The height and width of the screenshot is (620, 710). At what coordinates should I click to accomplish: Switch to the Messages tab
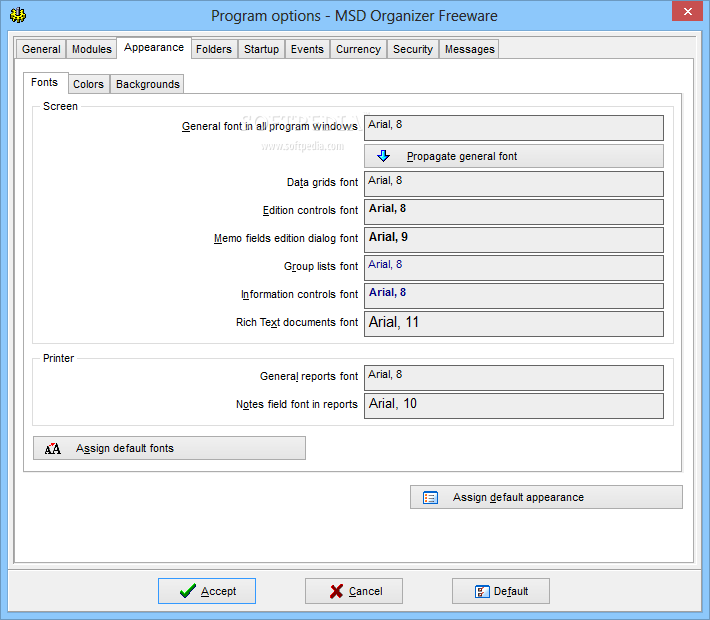(470, 49)
